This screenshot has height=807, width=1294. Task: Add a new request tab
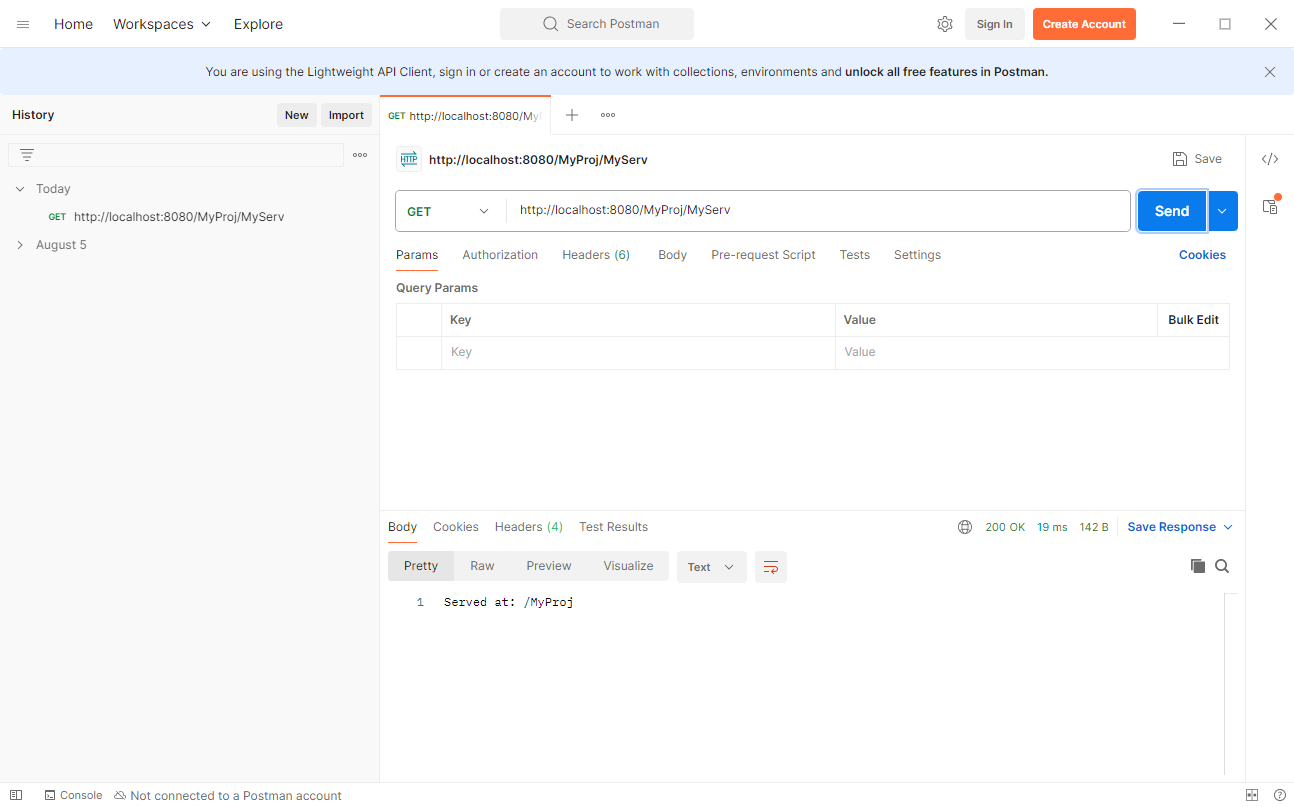572,115
